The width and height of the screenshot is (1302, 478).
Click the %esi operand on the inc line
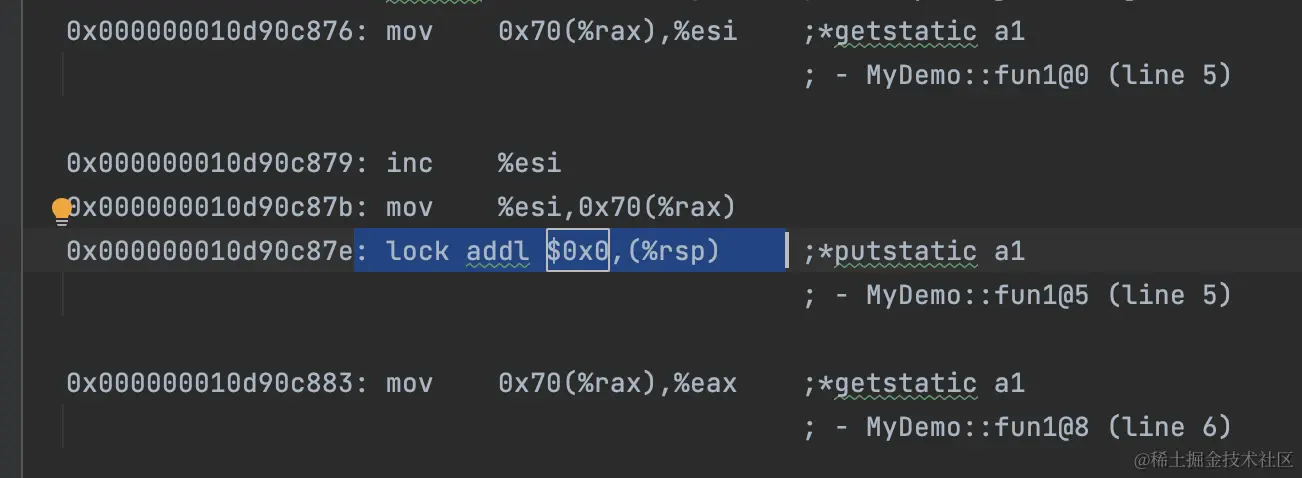pyautogui.click(x=530, y=163)
